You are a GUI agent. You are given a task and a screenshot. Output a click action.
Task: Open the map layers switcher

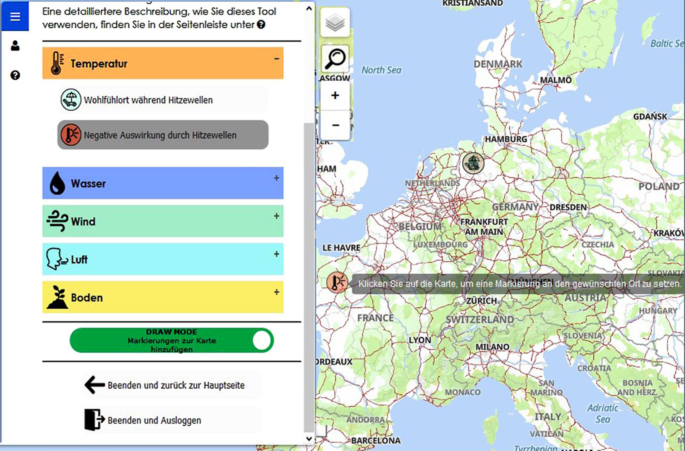[335, 22]
